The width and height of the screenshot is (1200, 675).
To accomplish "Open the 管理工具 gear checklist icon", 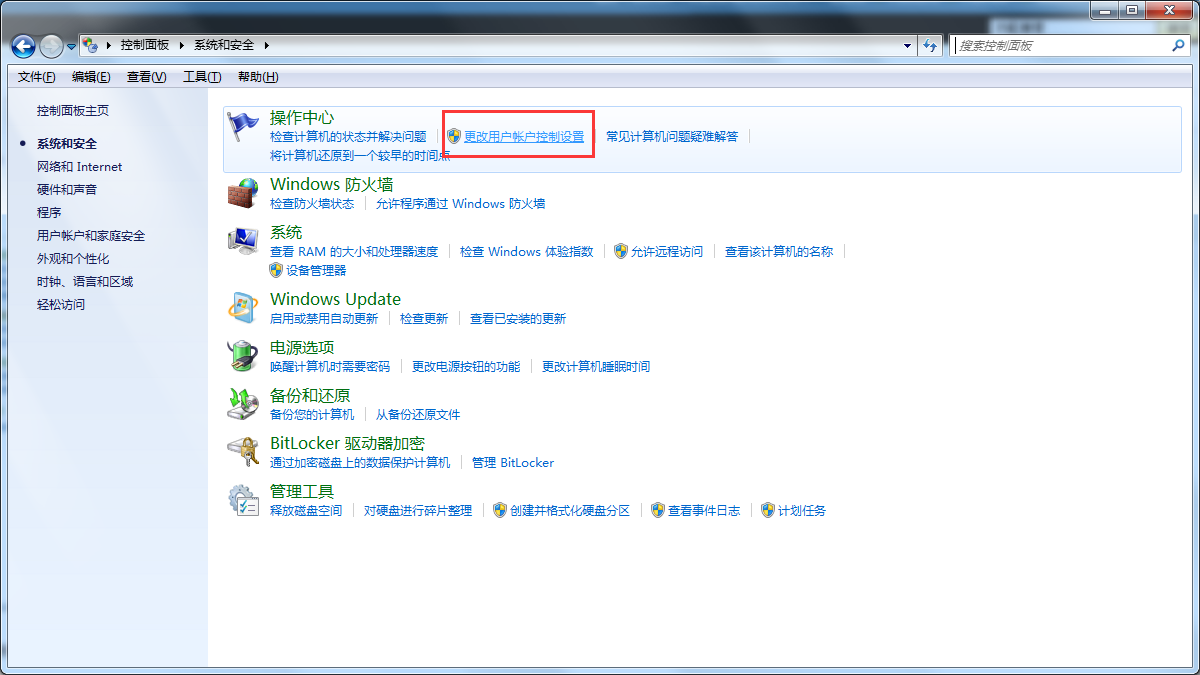I will pos(243,500).
